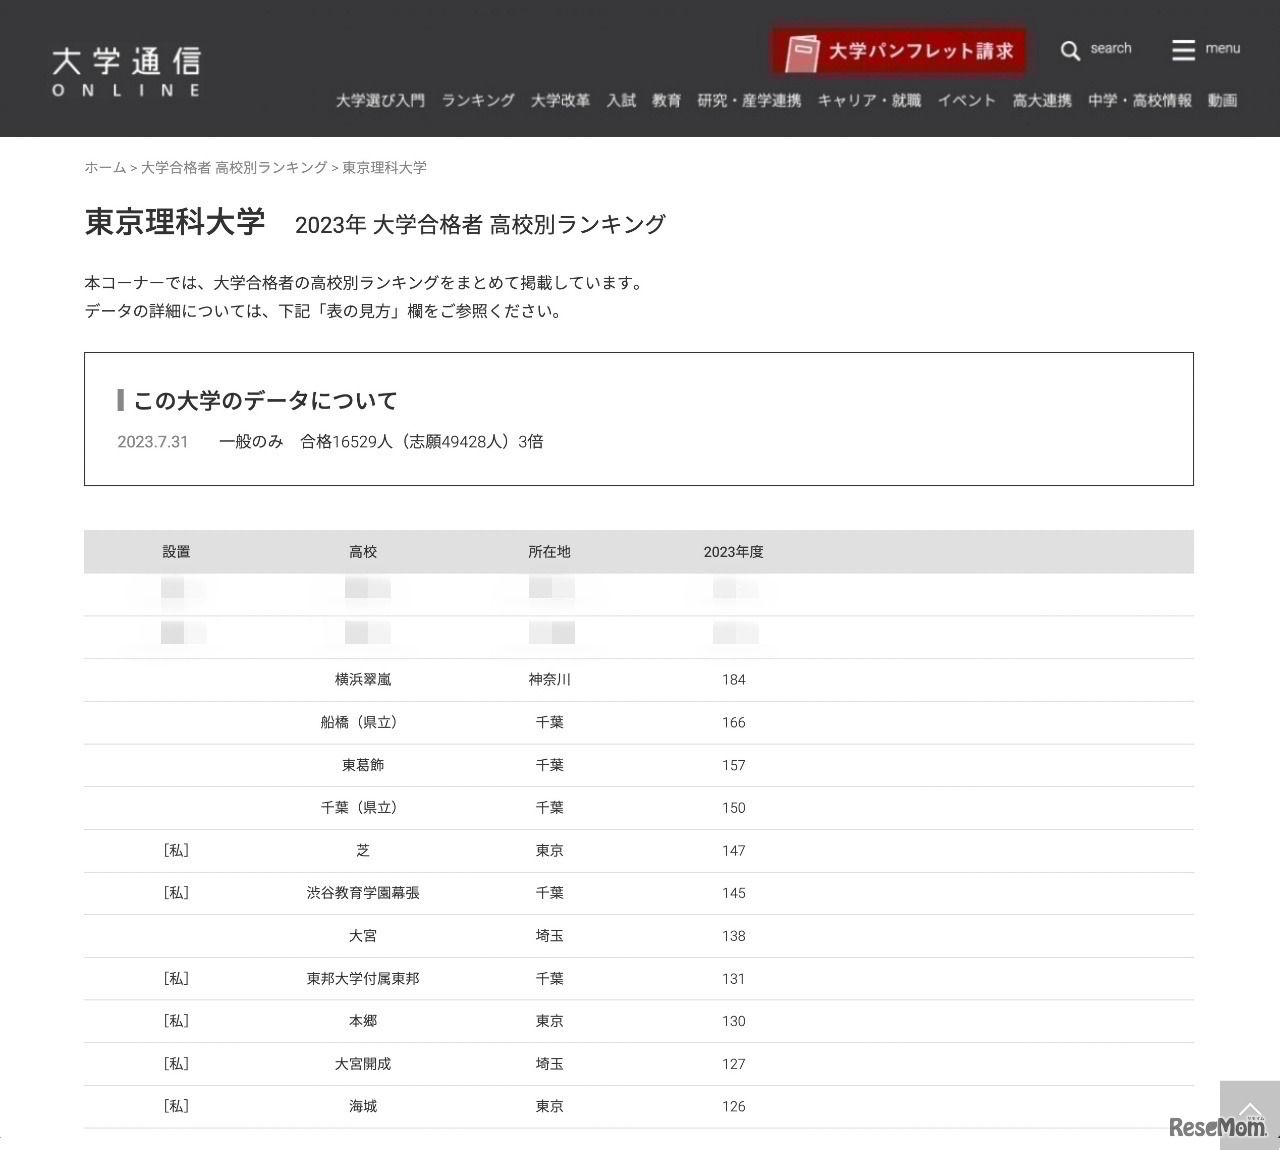Open the 動画 navigation item
This screenshot has width=1280, height=1150.
(1222, 100)
